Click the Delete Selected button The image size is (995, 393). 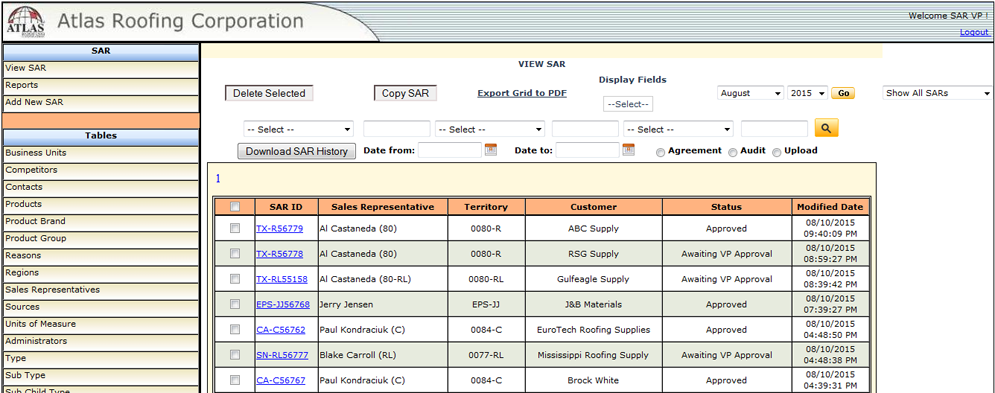(269, 93)
